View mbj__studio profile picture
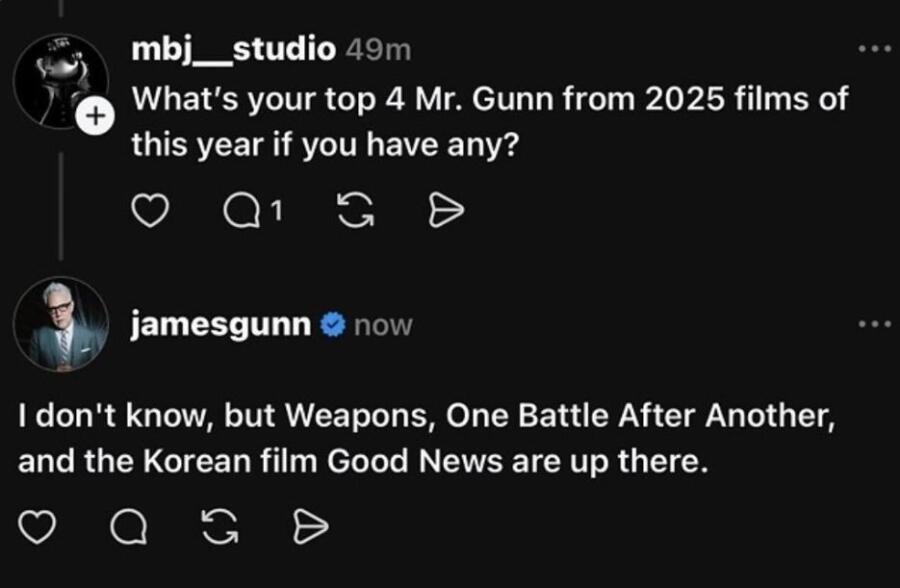Image resolution: width=900 pixels, height=588 pixels. [x=59, y=82]
